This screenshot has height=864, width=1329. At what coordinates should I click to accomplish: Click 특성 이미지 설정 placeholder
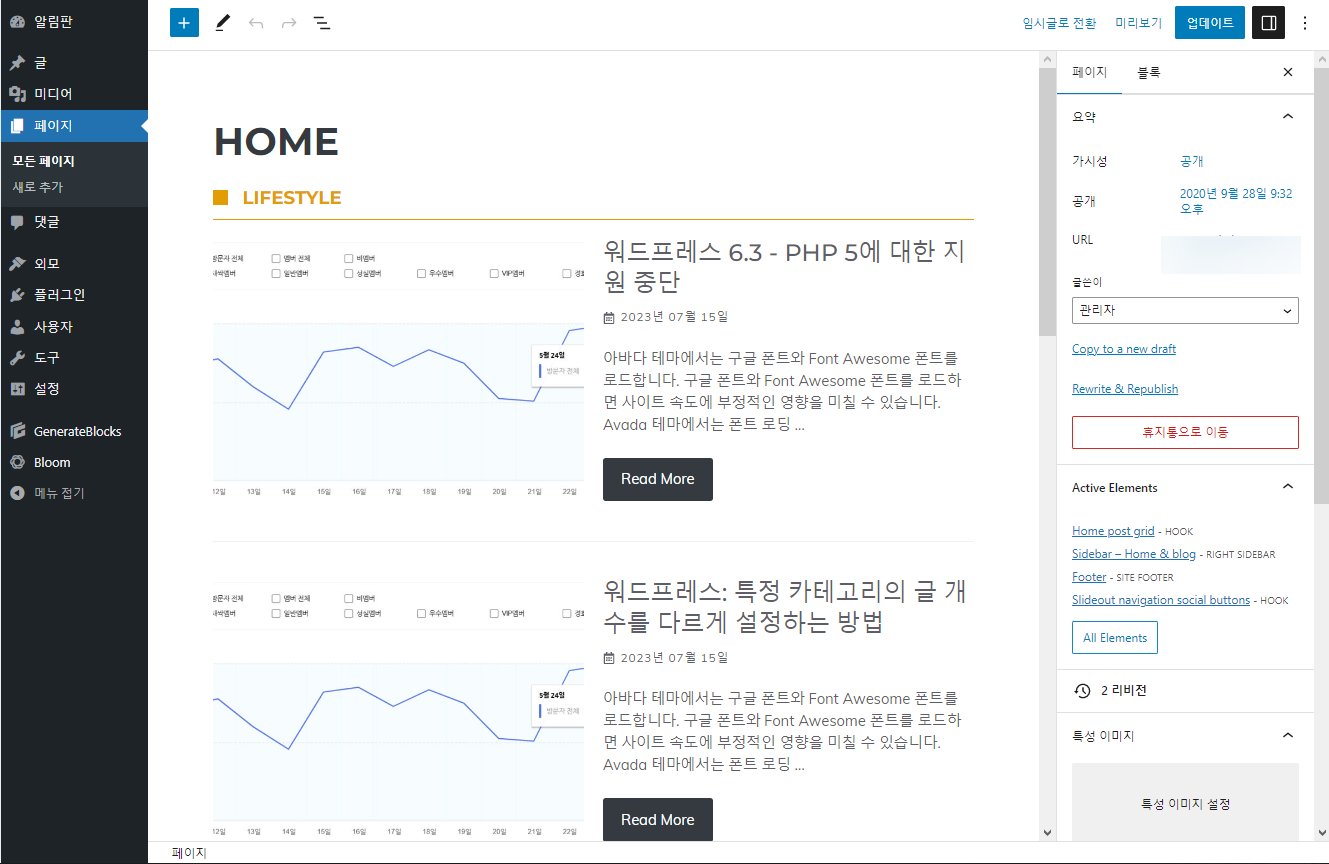[1185, 803]
